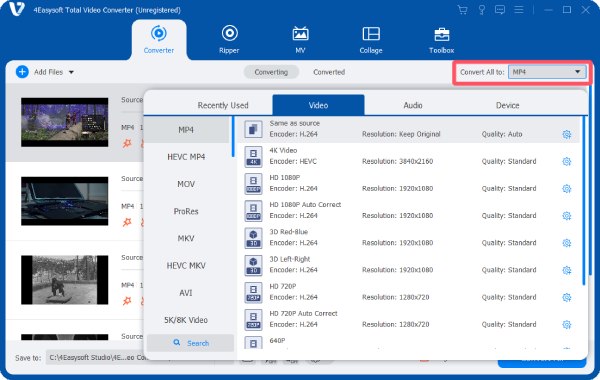Choose ProRes format
This screenshot has height=380, width=600.
[x=186, y=211]
